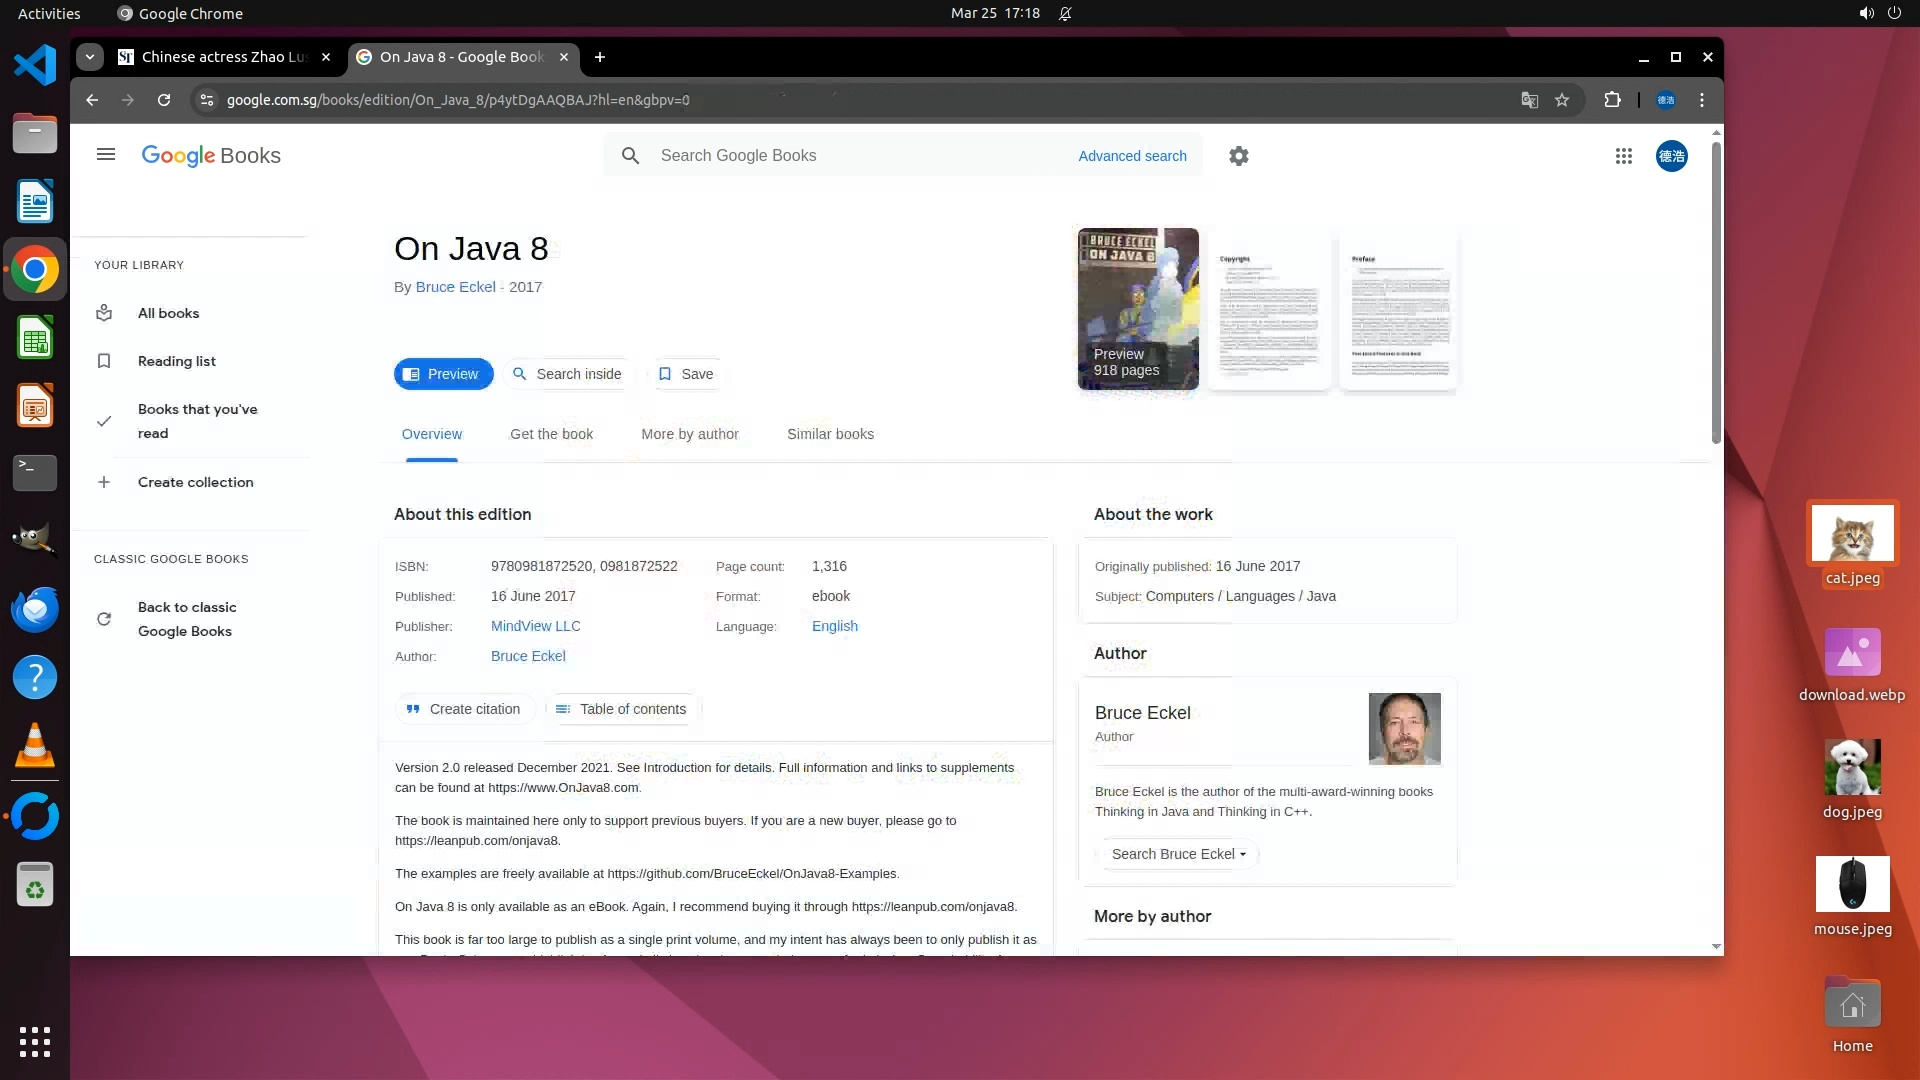
Task: Reload the current page
Action: click(x=164, y=100)
